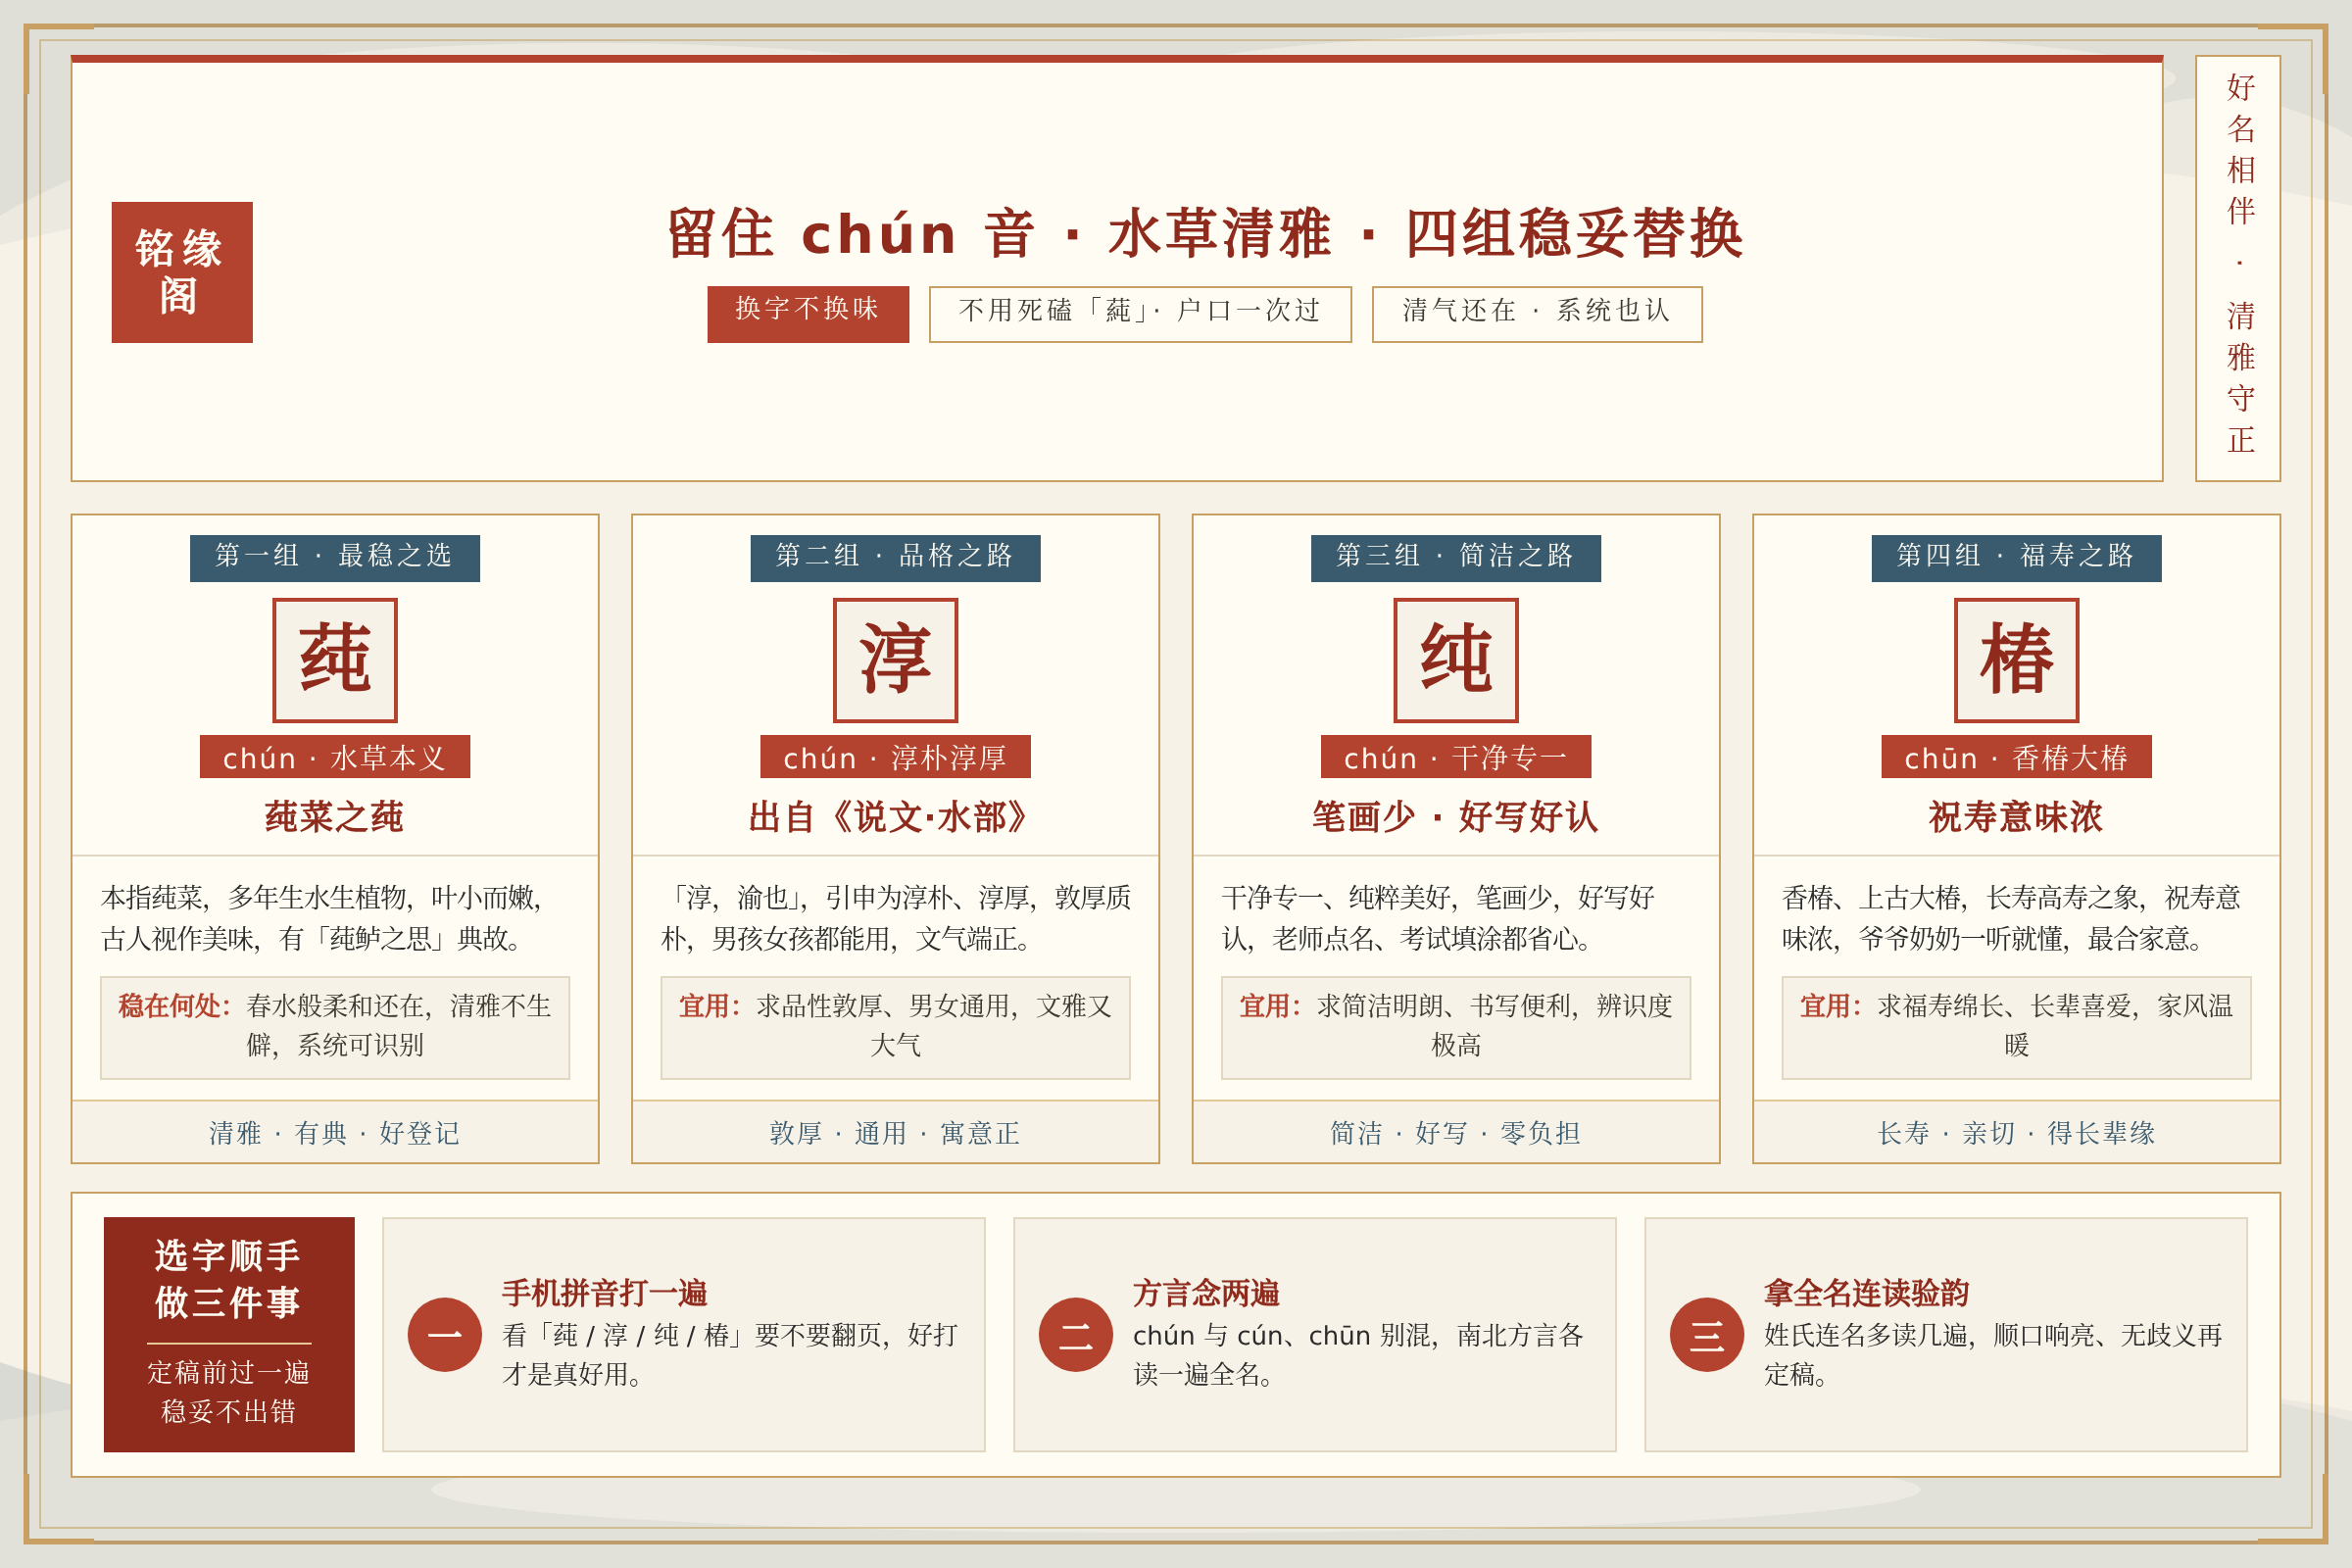The image size is (2352, 1568).
Task: Click the 铭缘阁 red logo block
Action: click(182, 272)
